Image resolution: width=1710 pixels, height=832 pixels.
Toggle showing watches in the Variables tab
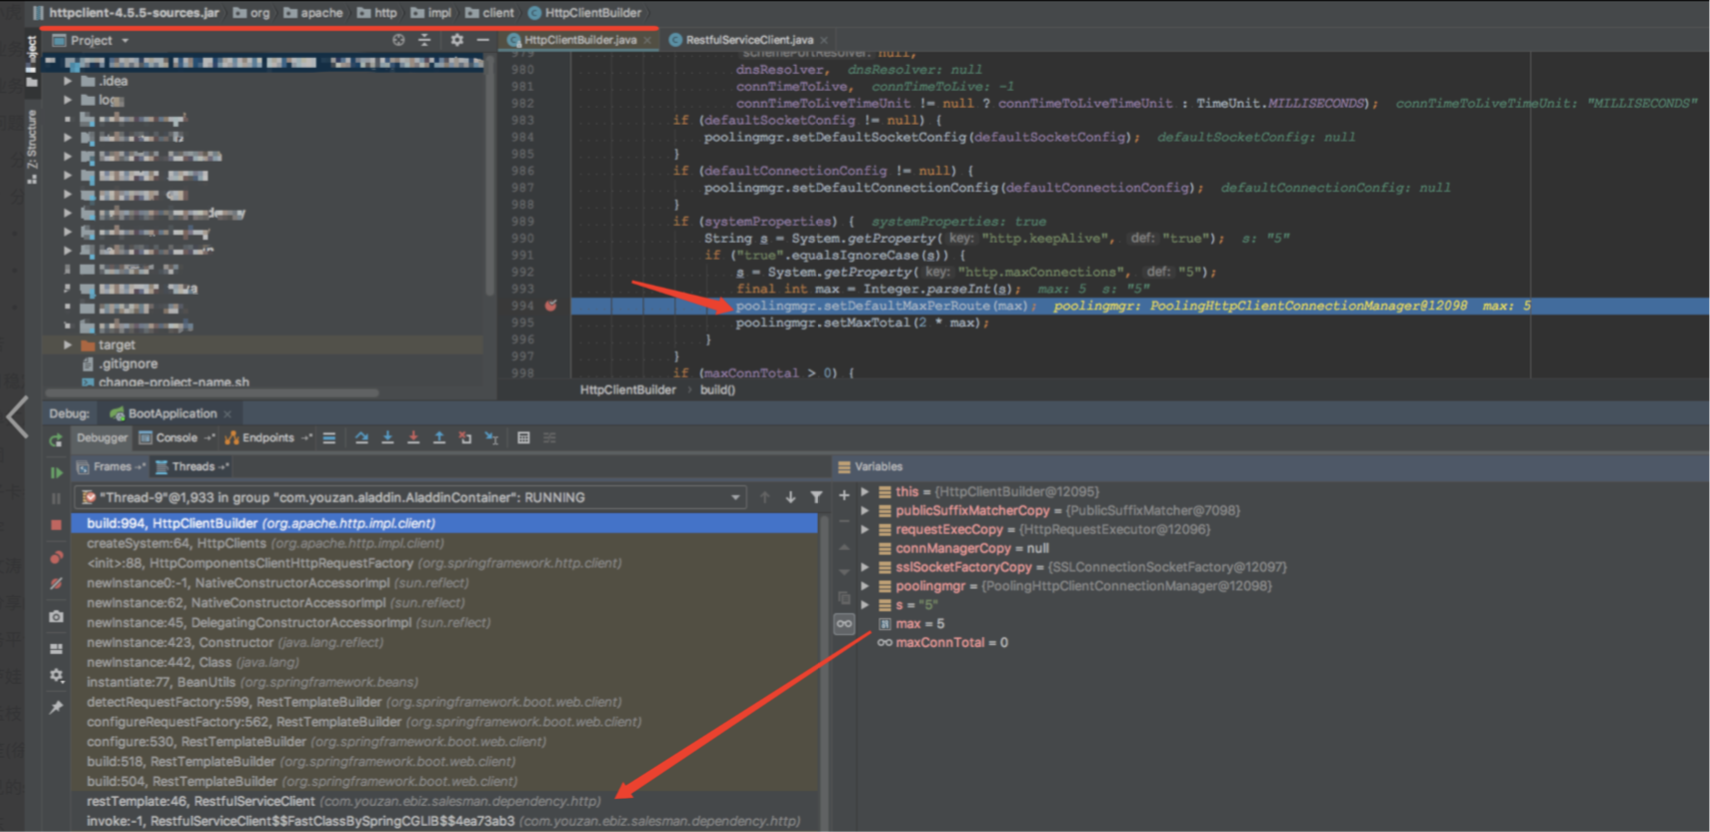click(844, 624)
